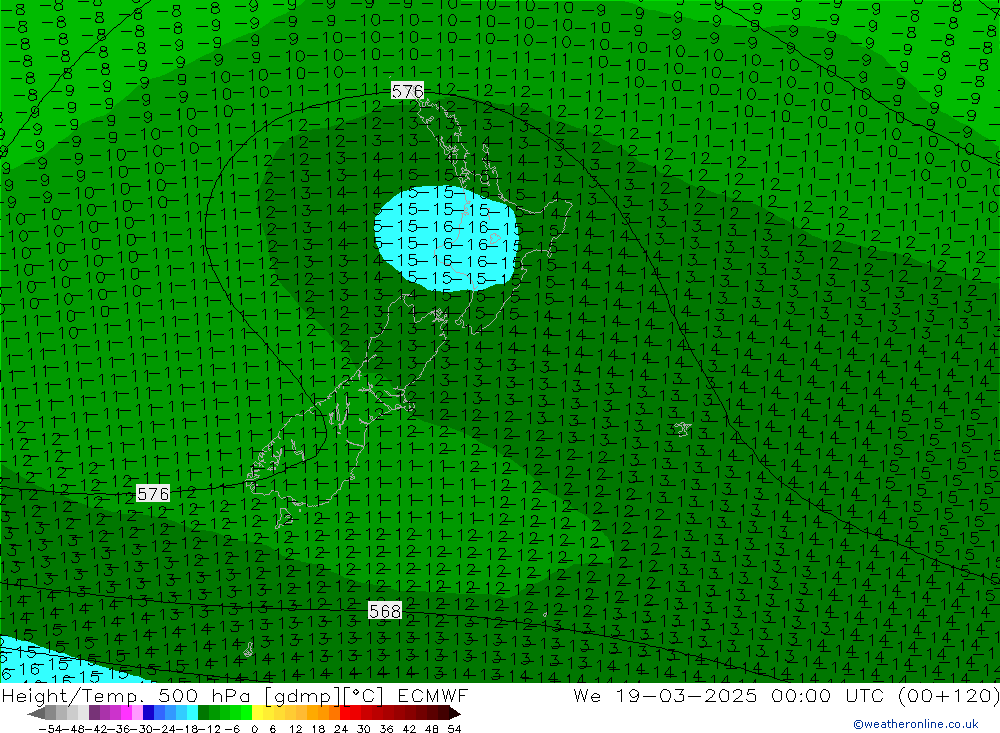The image size is (1000, 733).
Task: Click the '54' maximum value on the legend scale
Action: 454,729
